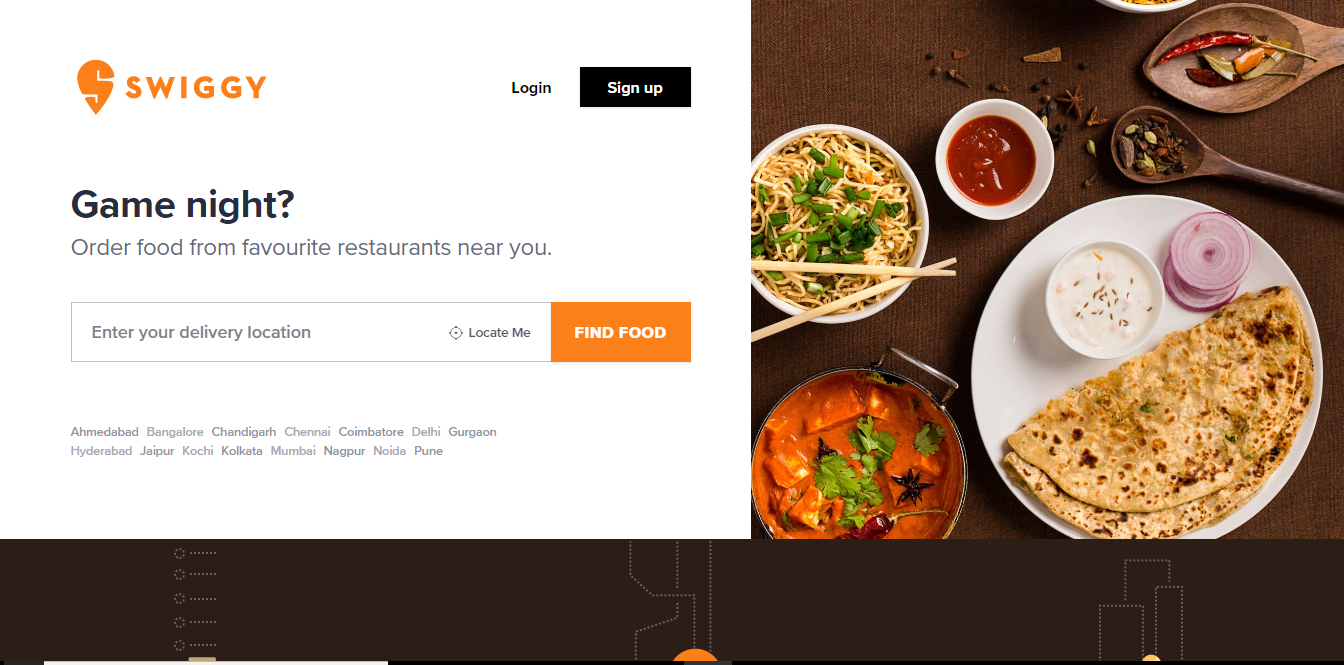Screen dimensions: 1344x665
Task: Select Ahmedabad city link
Action: (x=105, y=432)
